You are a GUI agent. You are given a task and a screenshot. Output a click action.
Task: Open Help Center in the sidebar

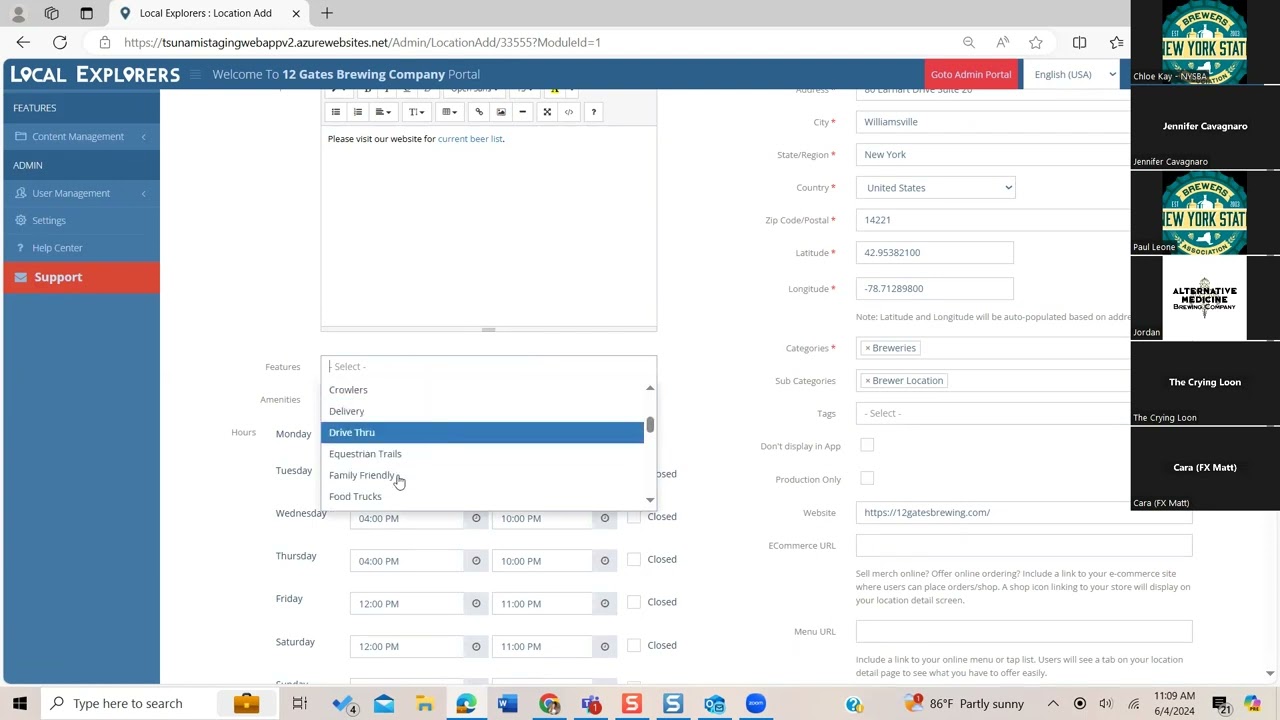click(x=80, y=248)
